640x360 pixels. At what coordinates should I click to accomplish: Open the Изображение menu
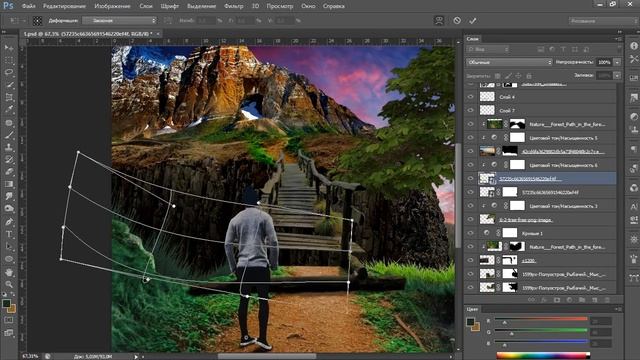tap(112, 6)
